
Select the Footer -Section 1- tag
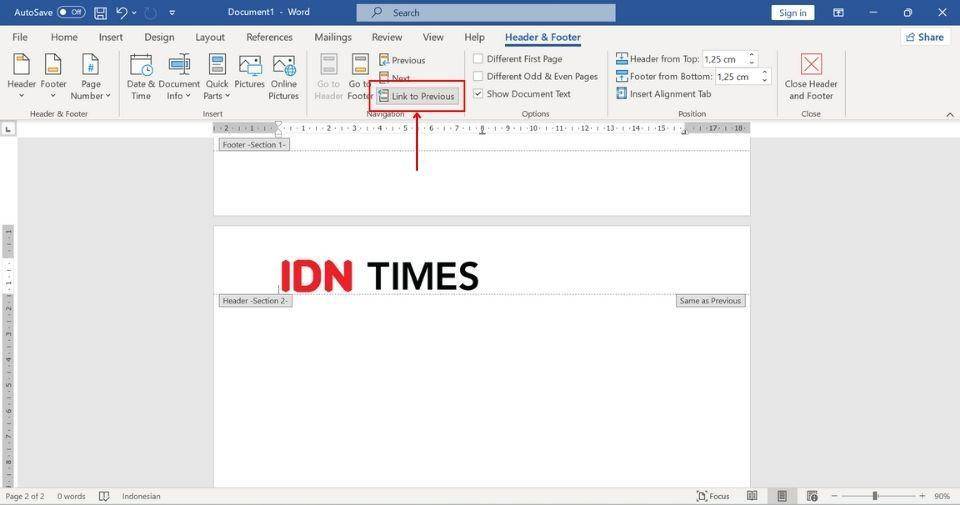(253, 145)
